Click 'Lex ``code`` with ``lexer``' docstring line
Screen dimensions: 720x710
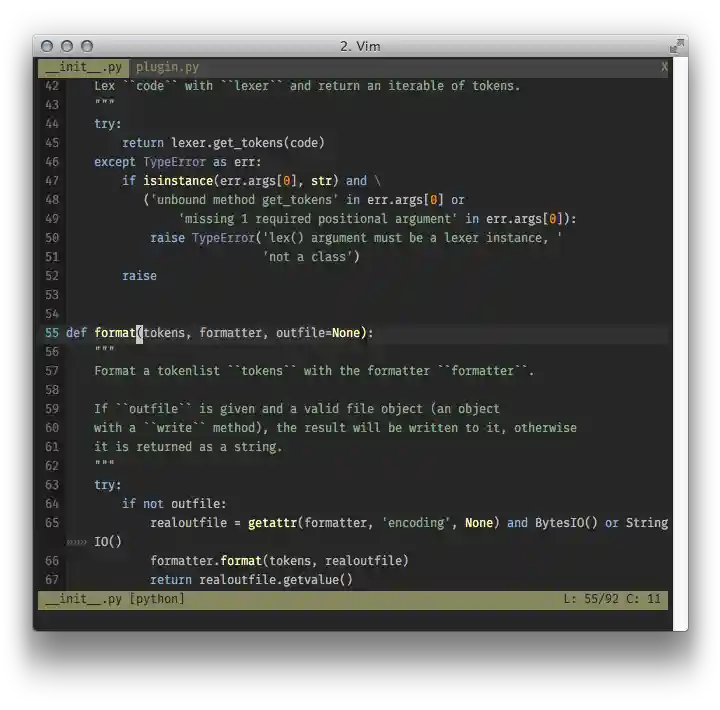tap(307, 86)
